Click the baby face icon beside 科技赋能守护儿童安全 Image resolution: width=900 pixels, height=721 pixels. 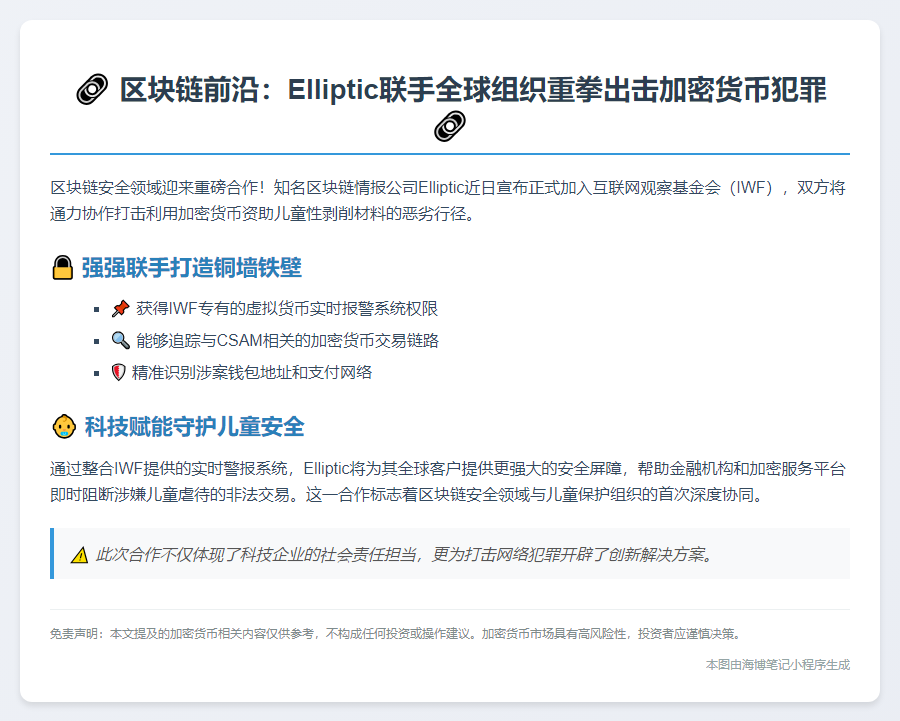(64, 427)
